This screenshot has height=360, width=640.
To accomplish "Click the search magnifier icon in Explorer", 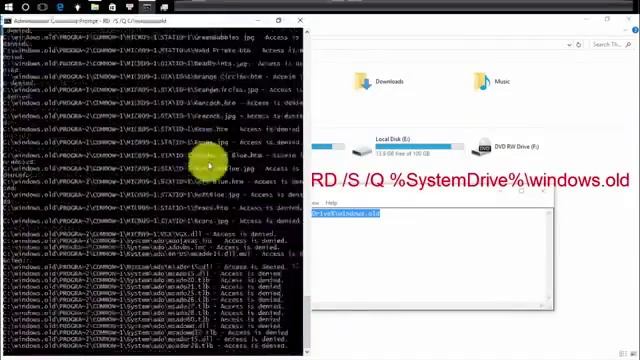I will coord(628,44).
